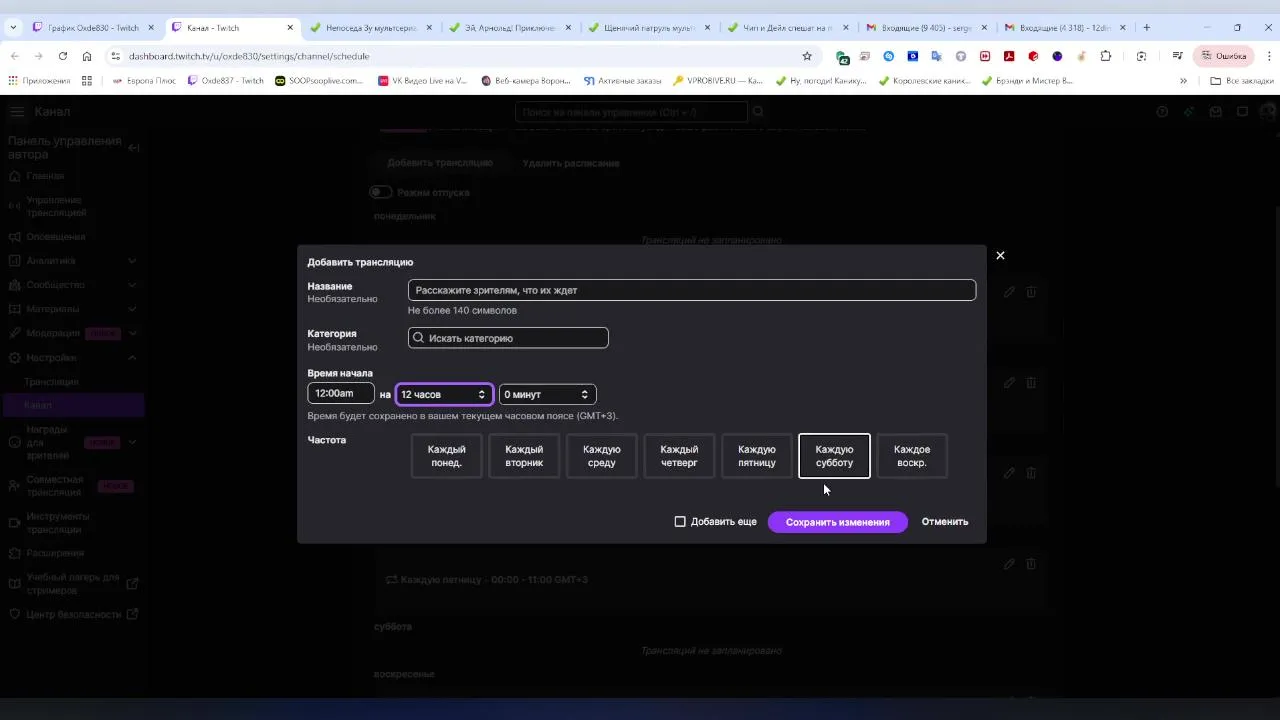Click the Ошибка profile button

point(1223,56)
